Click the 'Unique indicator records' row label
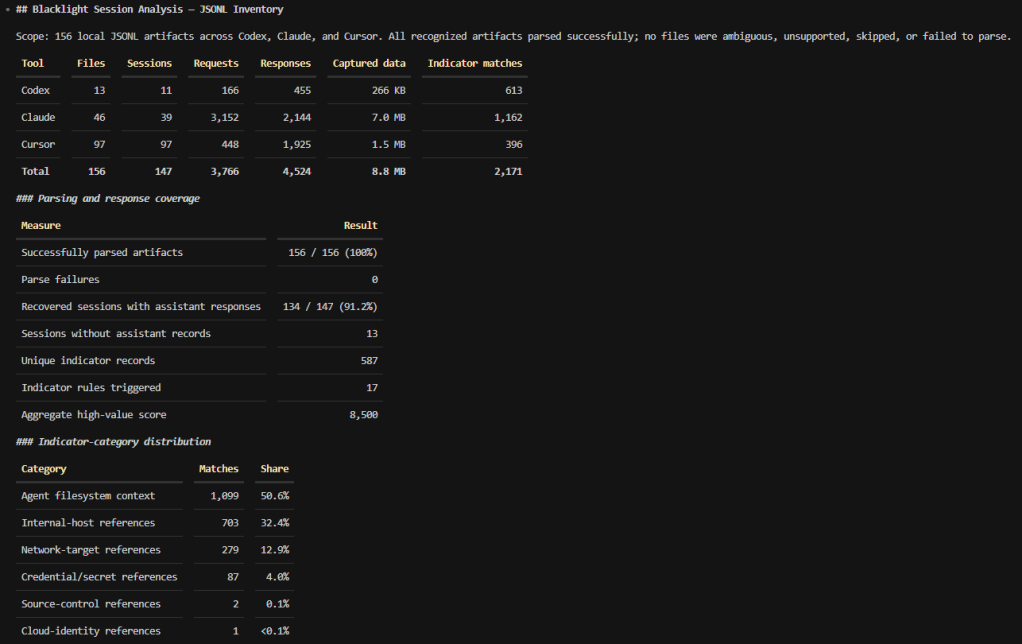 pyautogui.click(x=88, y=360)
